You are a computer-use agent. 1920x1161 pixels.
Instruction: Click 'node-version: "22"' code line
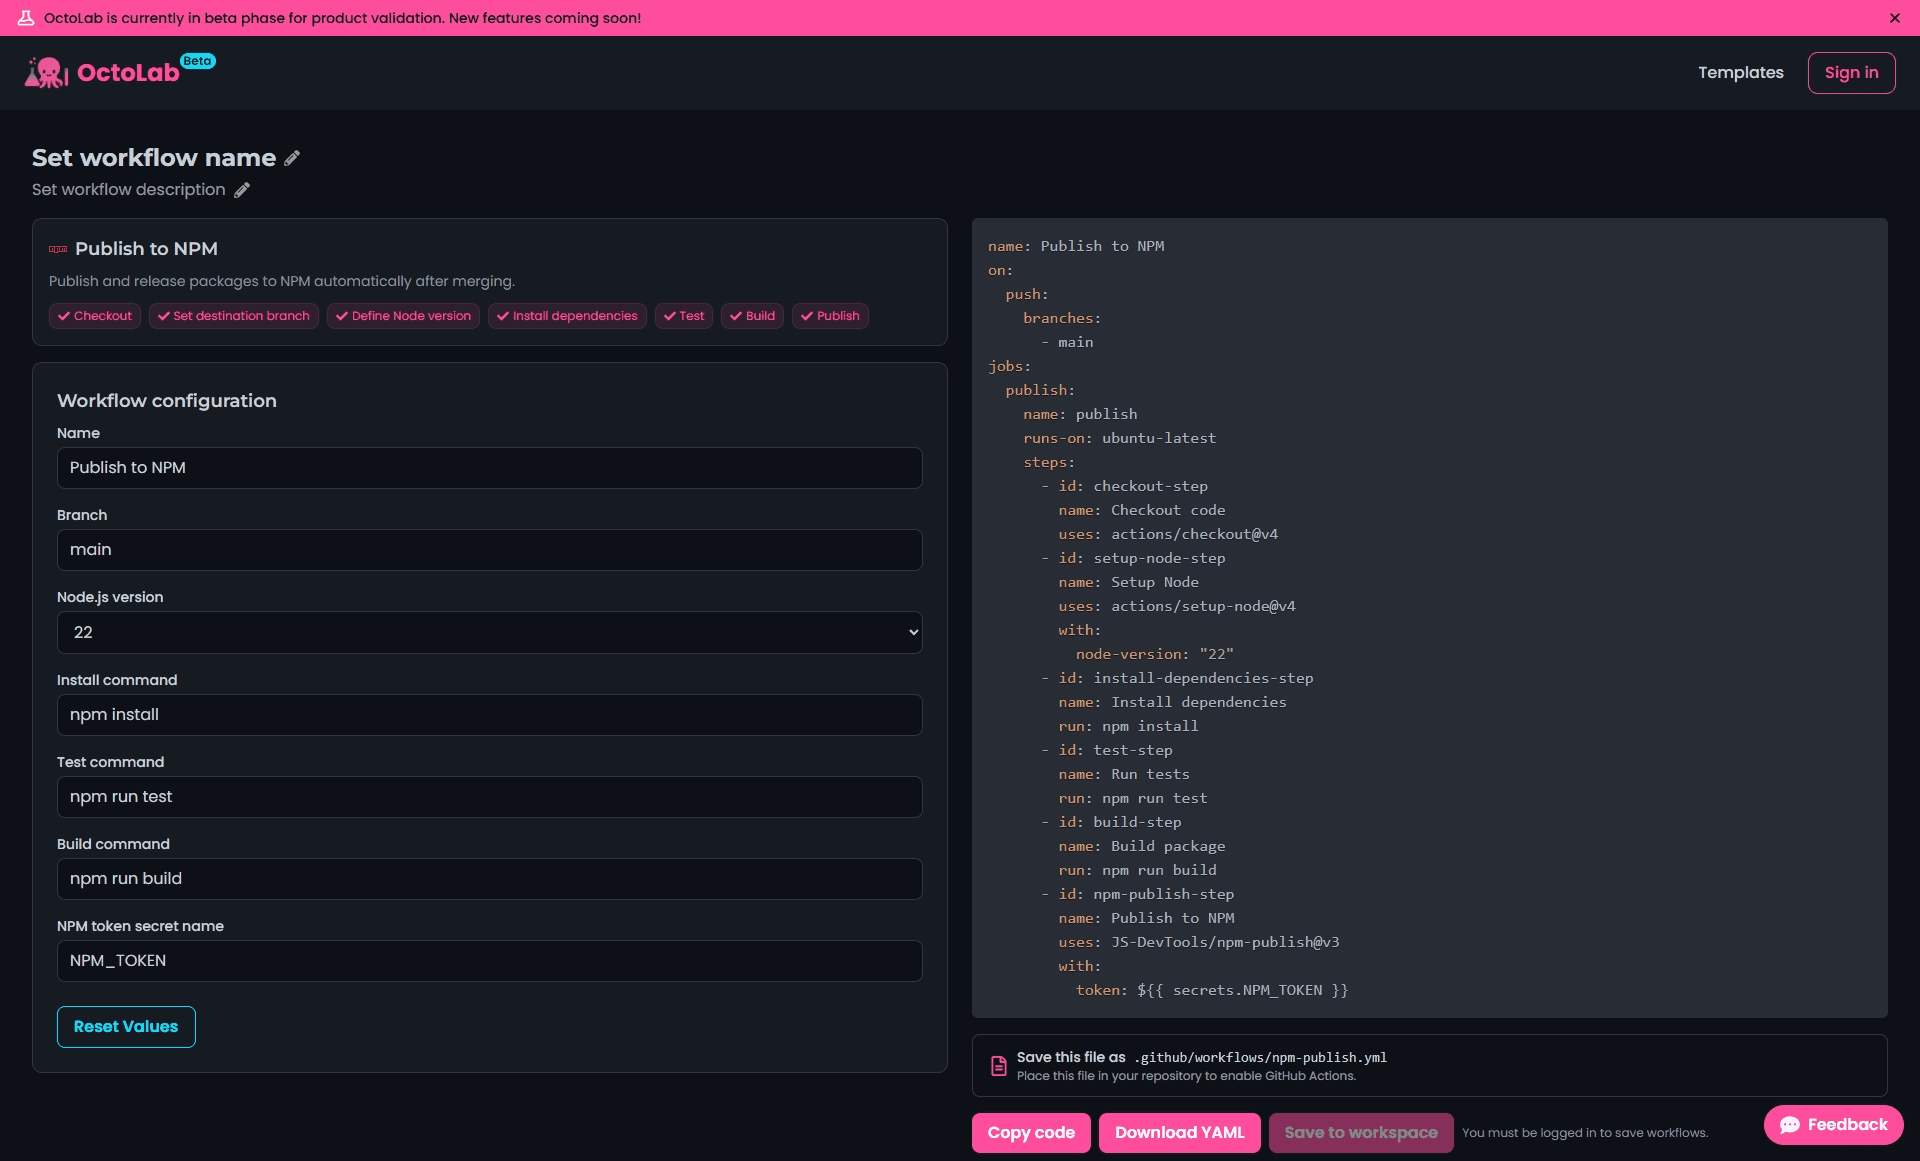tap(1155, 654)
